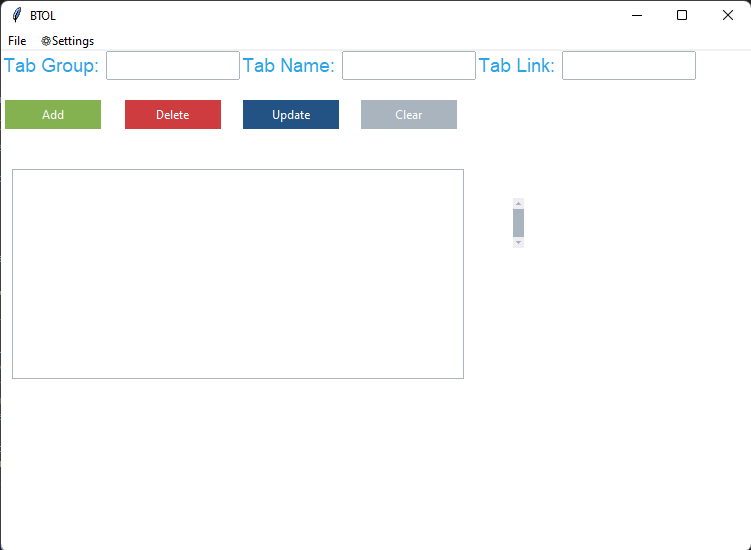
Task: Click the scrollbar up arrow
Action: click(518, 203)
